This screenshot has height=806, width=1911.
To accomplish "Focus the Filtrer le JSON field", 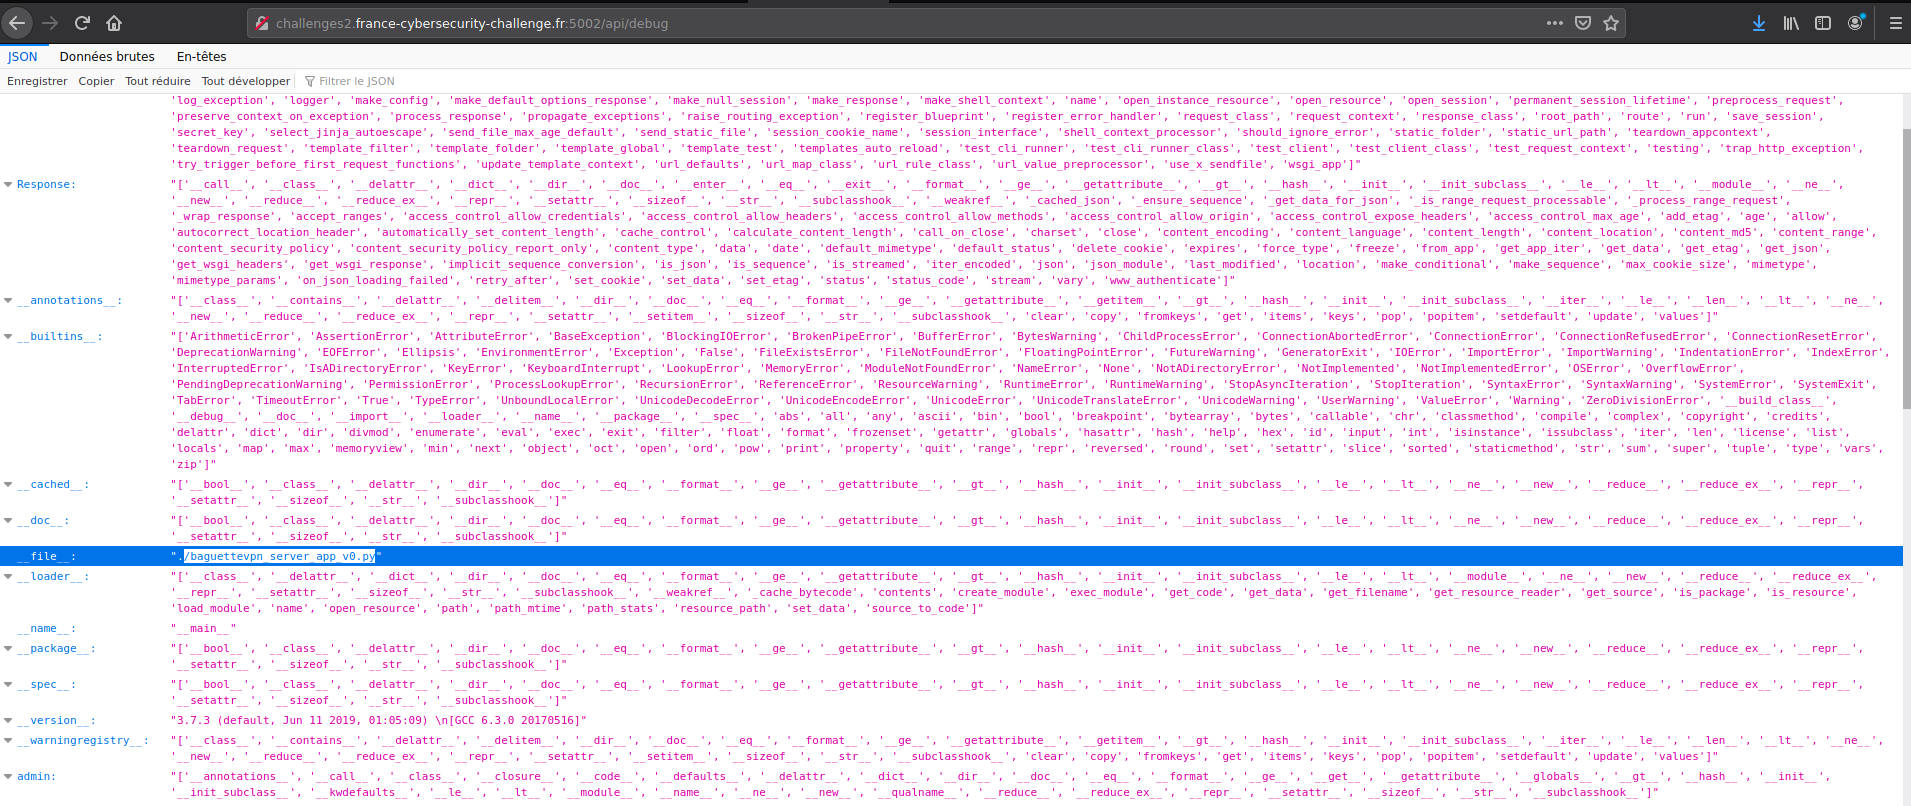I will (357, 81).
